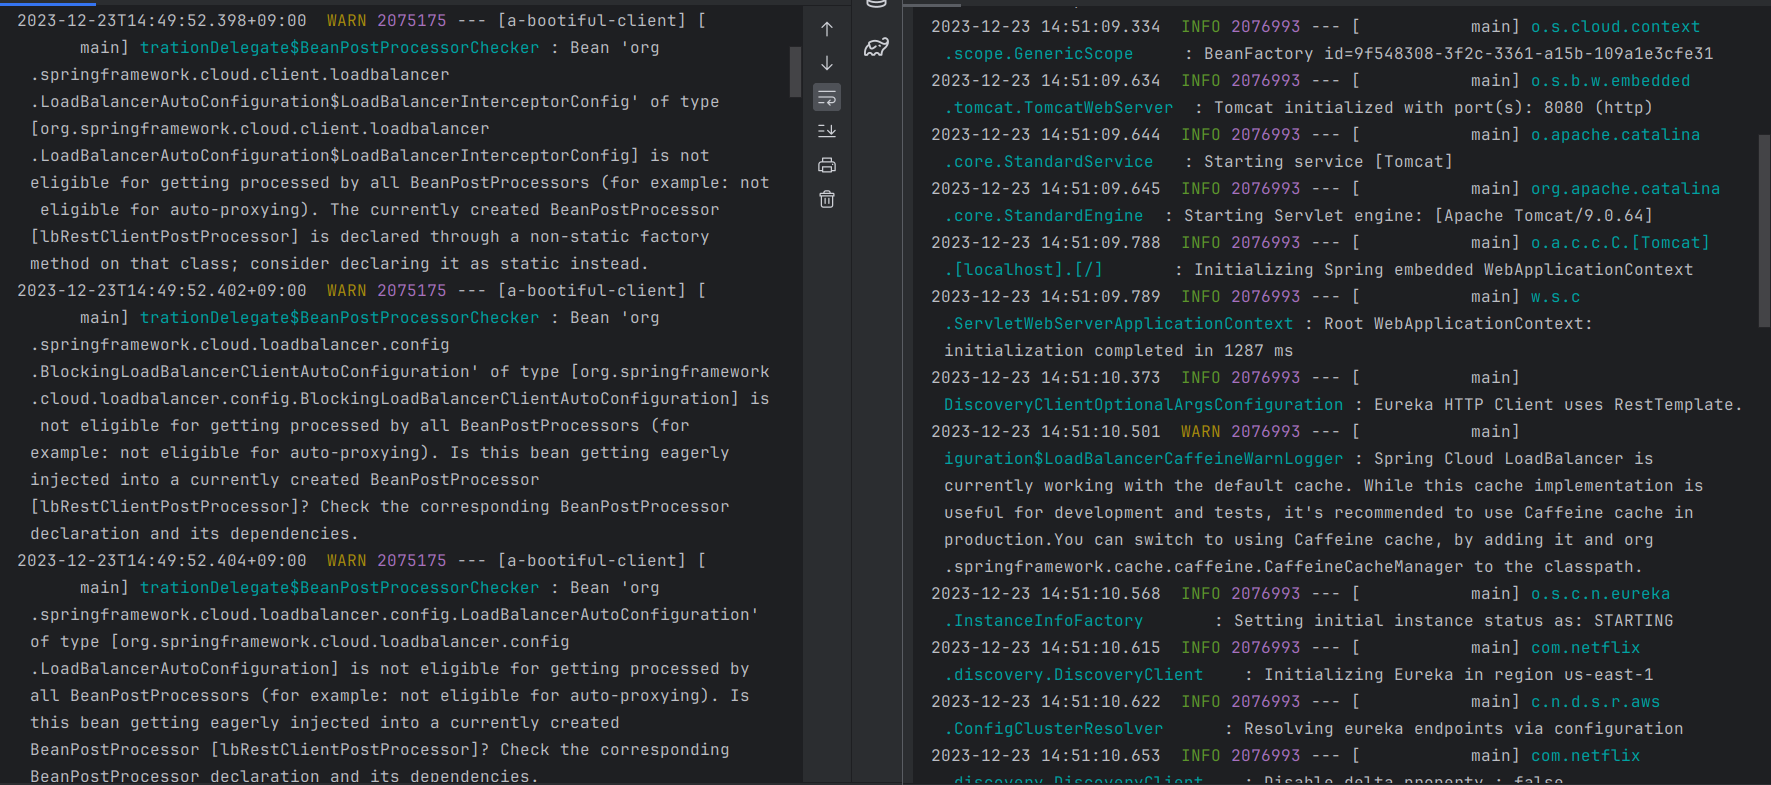The image size is (1771, 785).
Task: Click the o.s.b.w.embedded logger name
Action: pyautogui.click(x=1610, y=80)
